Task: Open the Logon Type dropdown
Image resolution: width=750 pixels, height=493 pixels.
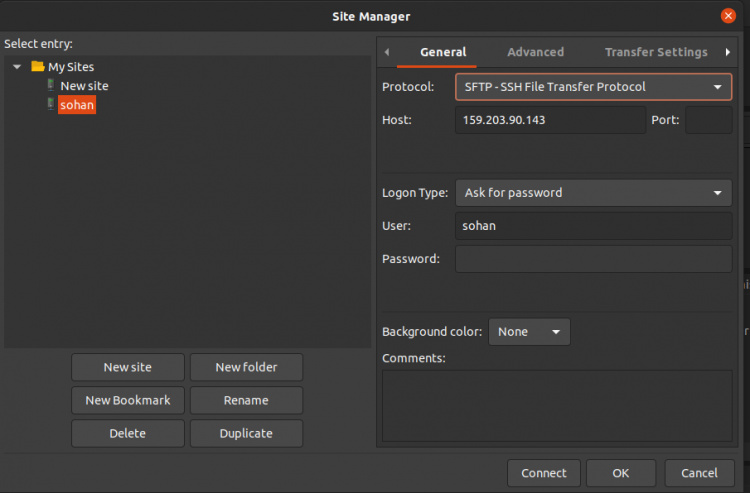Action: click(x=593, y=193)
